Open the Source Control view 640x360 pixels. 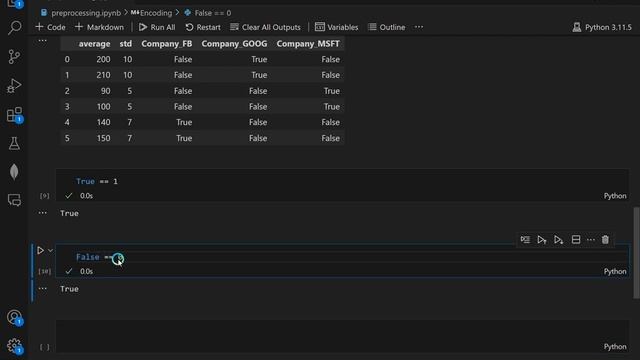[x=14, y=56]
